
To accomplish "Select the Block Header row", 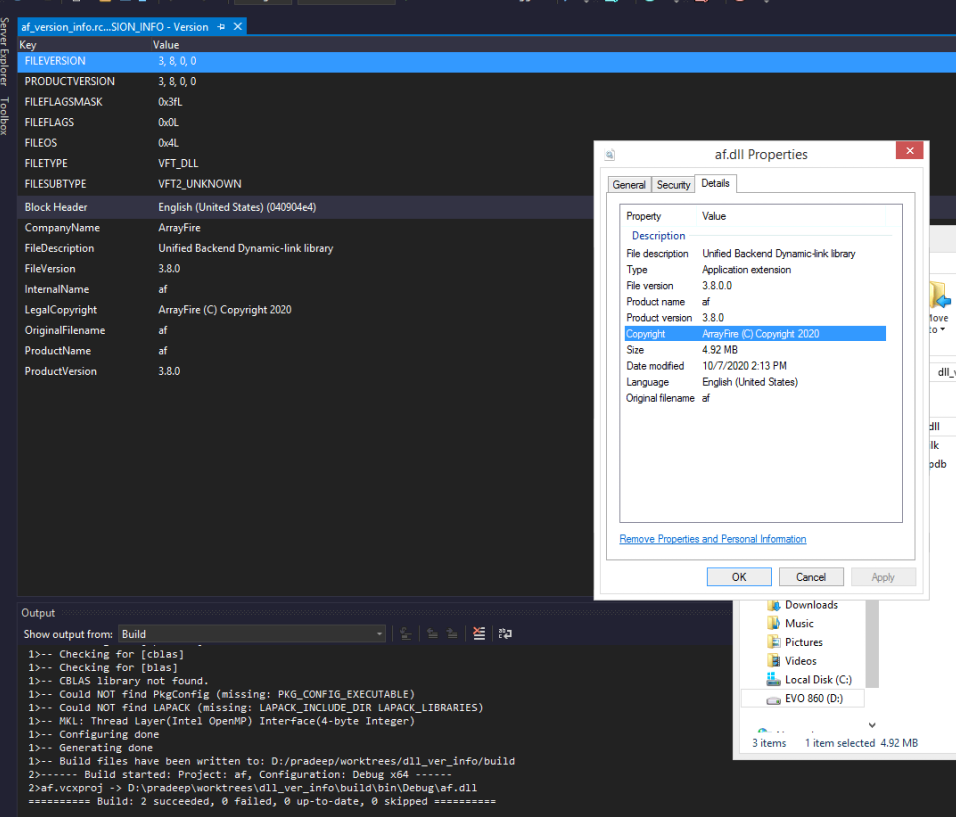I will click(305, 207).
